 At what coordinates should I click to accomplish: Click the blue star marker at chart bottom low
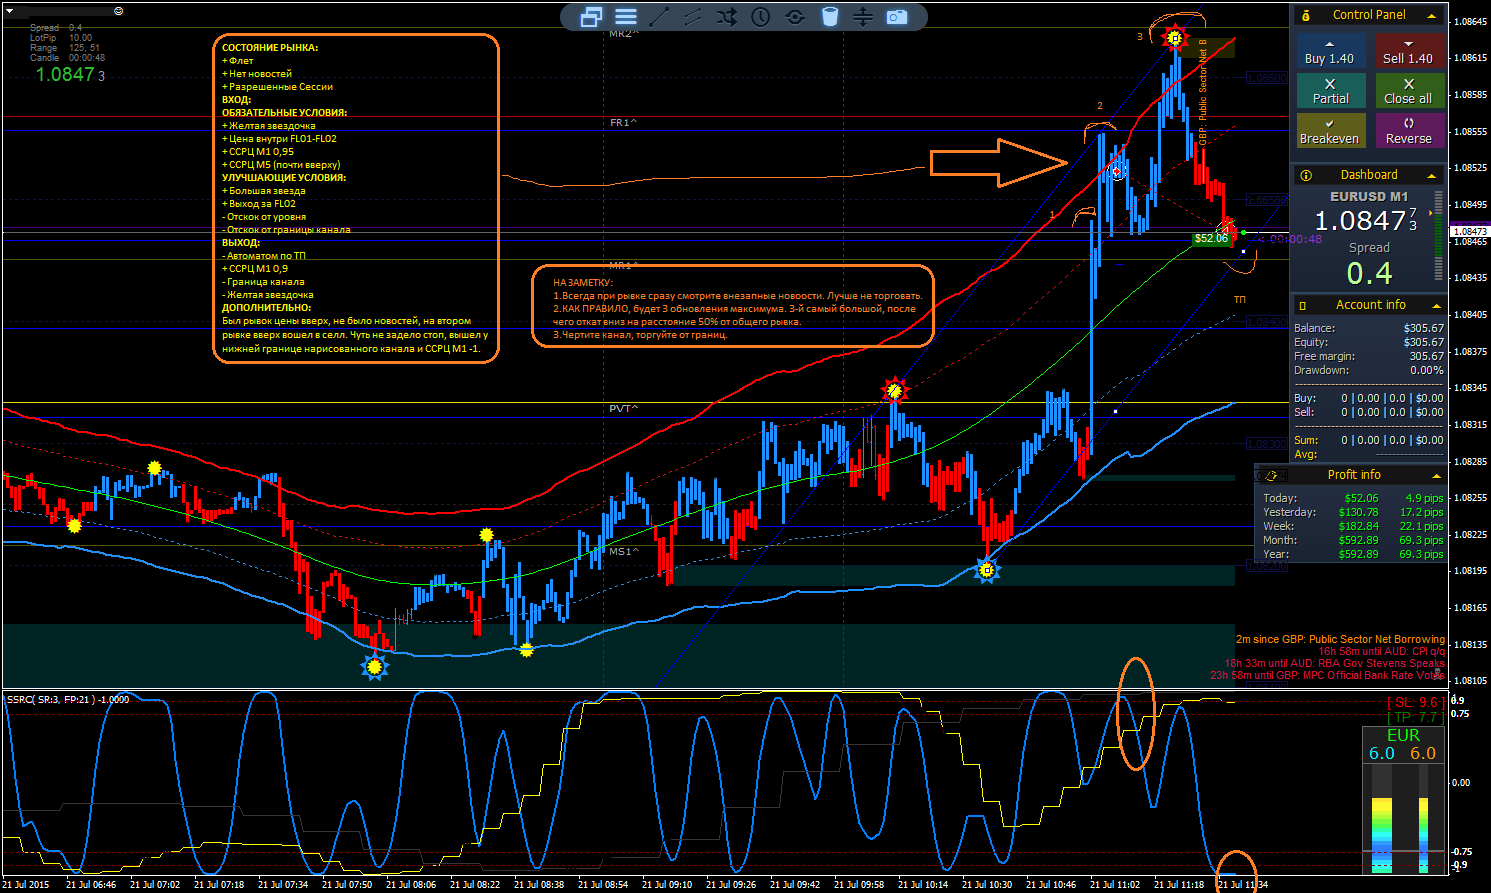click(x=374, y=666)
